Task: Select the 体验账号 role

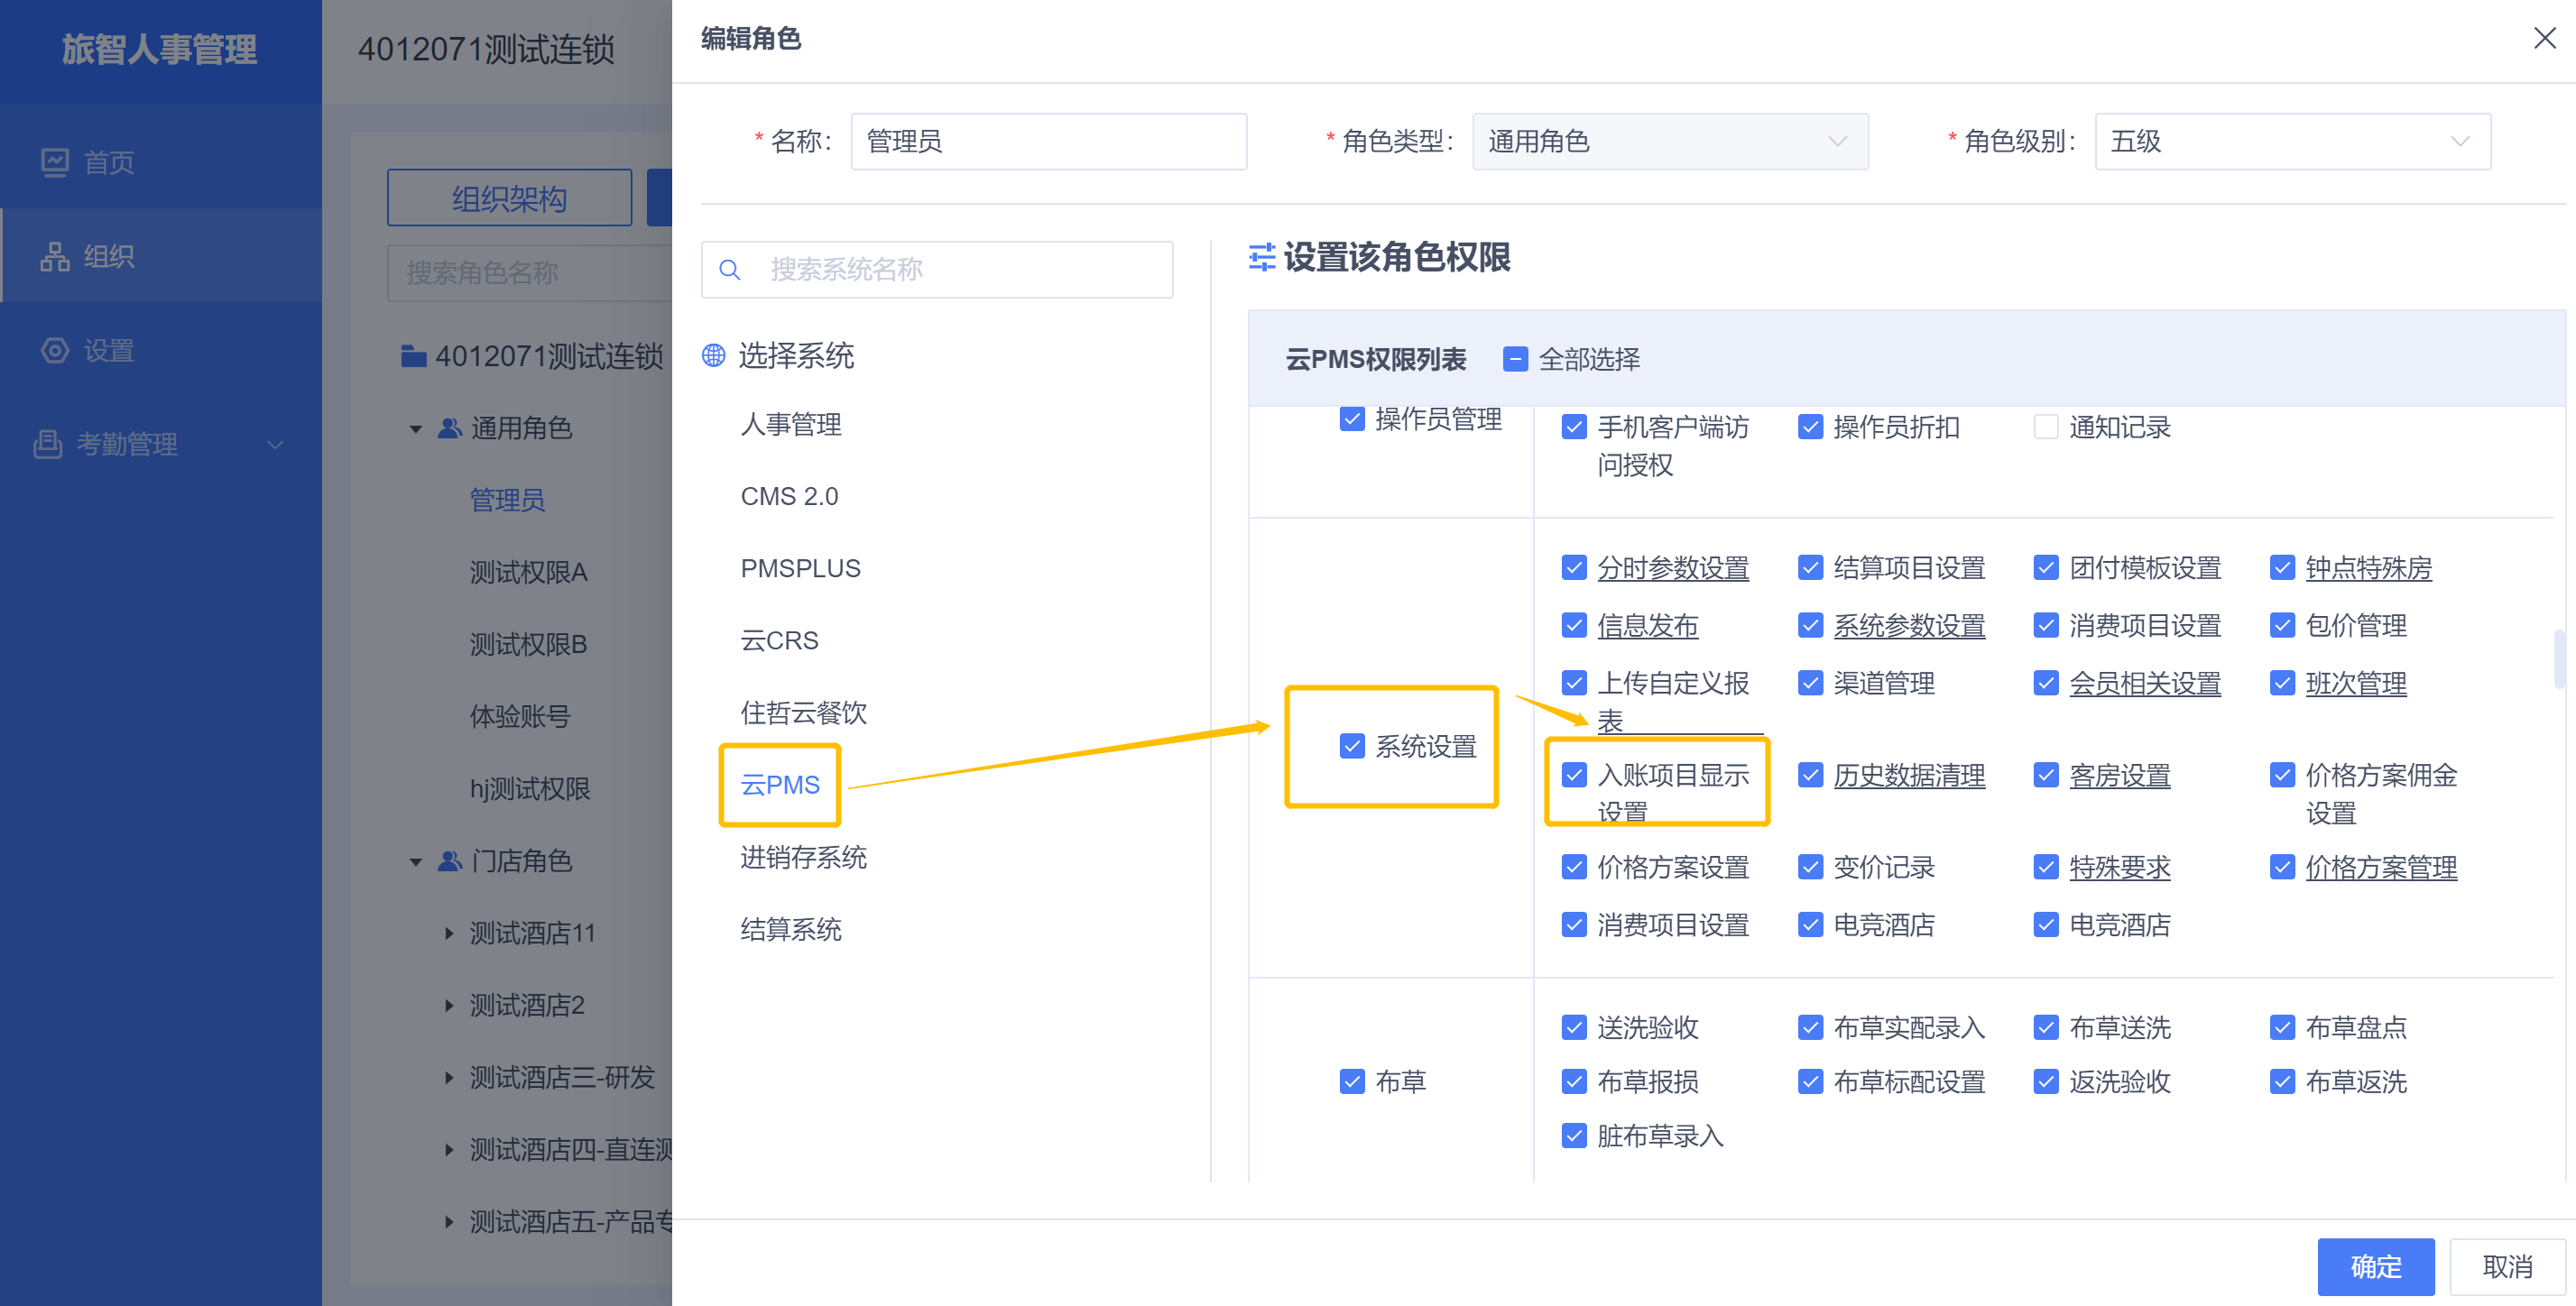Action: 520,717
